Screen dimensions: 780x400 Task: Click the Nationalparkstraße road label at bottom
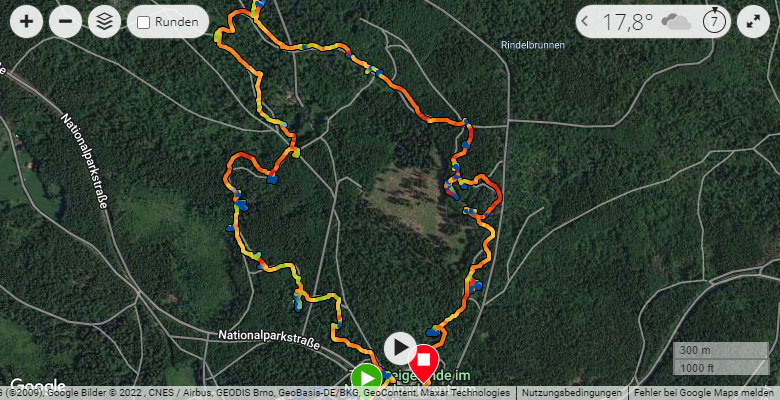click(269, 339)
